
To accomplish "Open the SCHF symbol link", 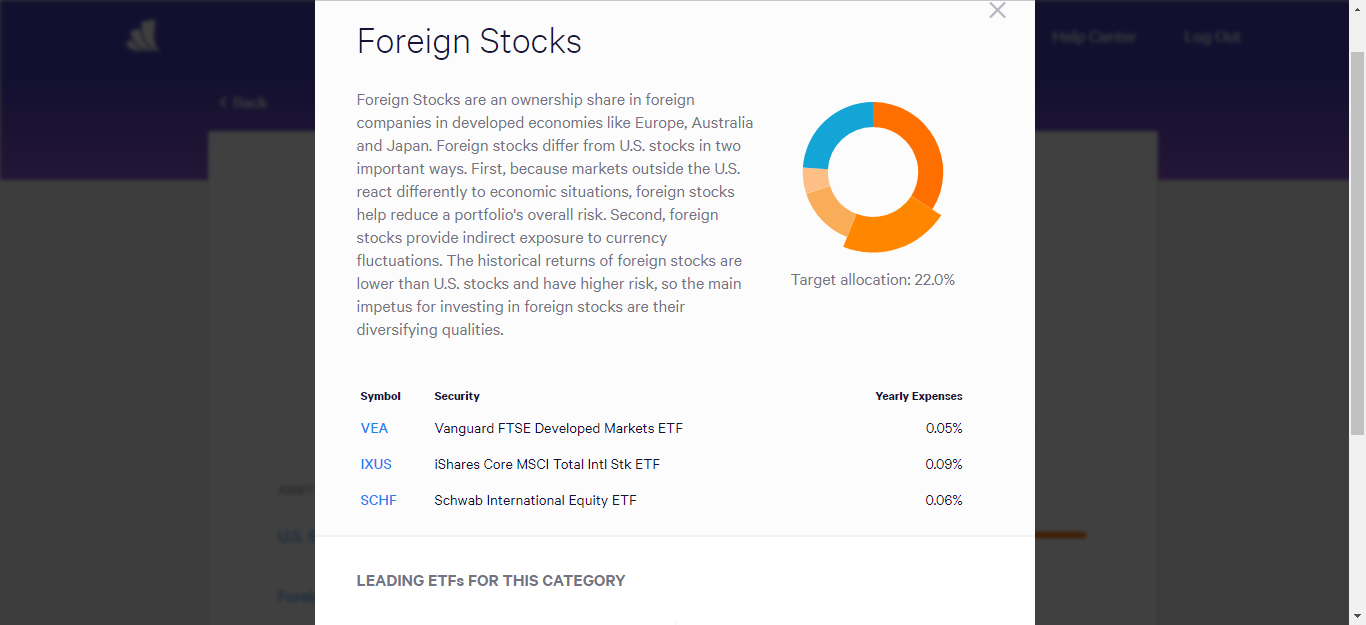I will point(378,500).
